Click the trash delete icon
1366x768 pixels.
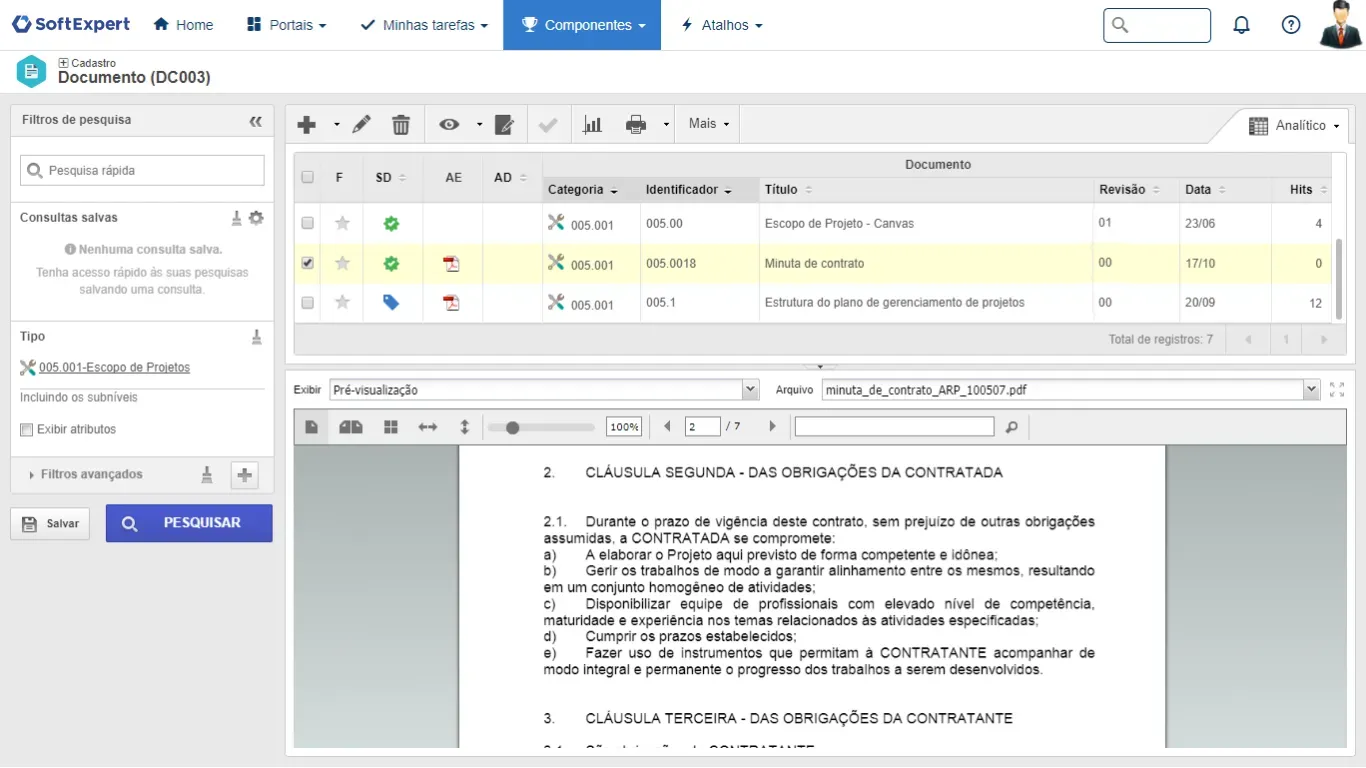click(x=401, y=124)
